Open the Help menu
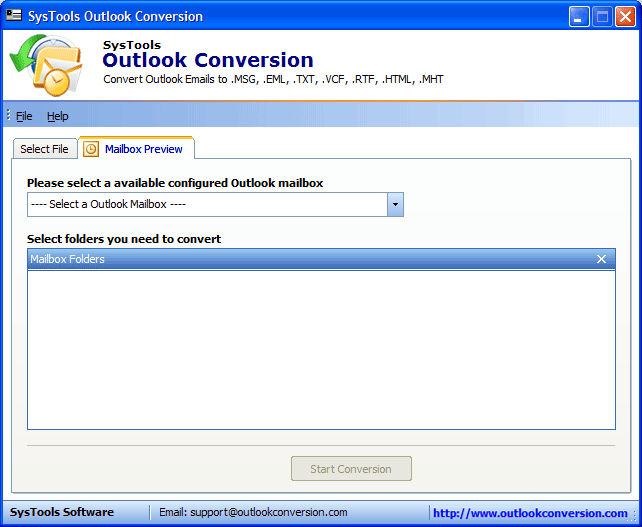The image size is (642, 527). (57, 116)
